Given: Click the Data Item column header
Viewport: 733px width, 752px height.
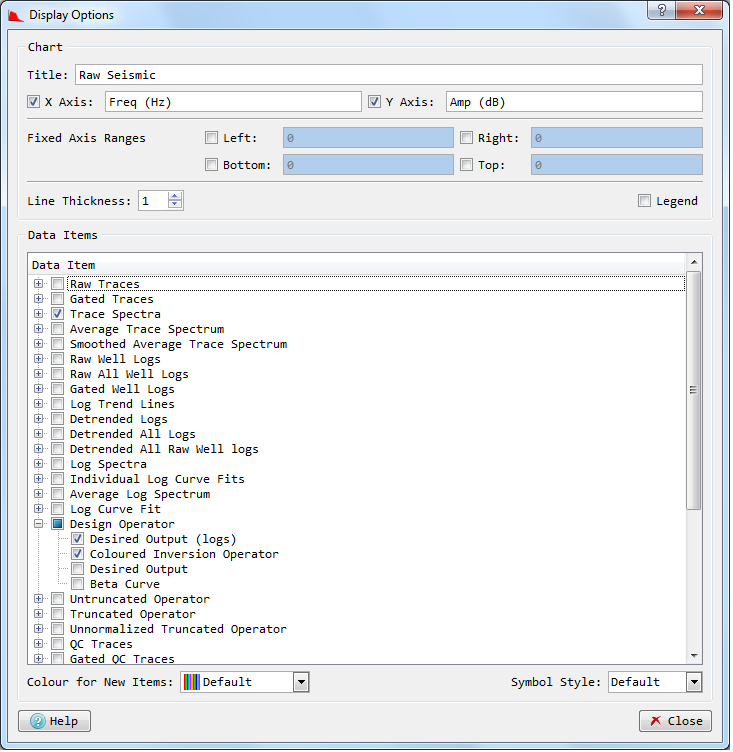Looking at the screenshot, I should (x=357, y=266).
